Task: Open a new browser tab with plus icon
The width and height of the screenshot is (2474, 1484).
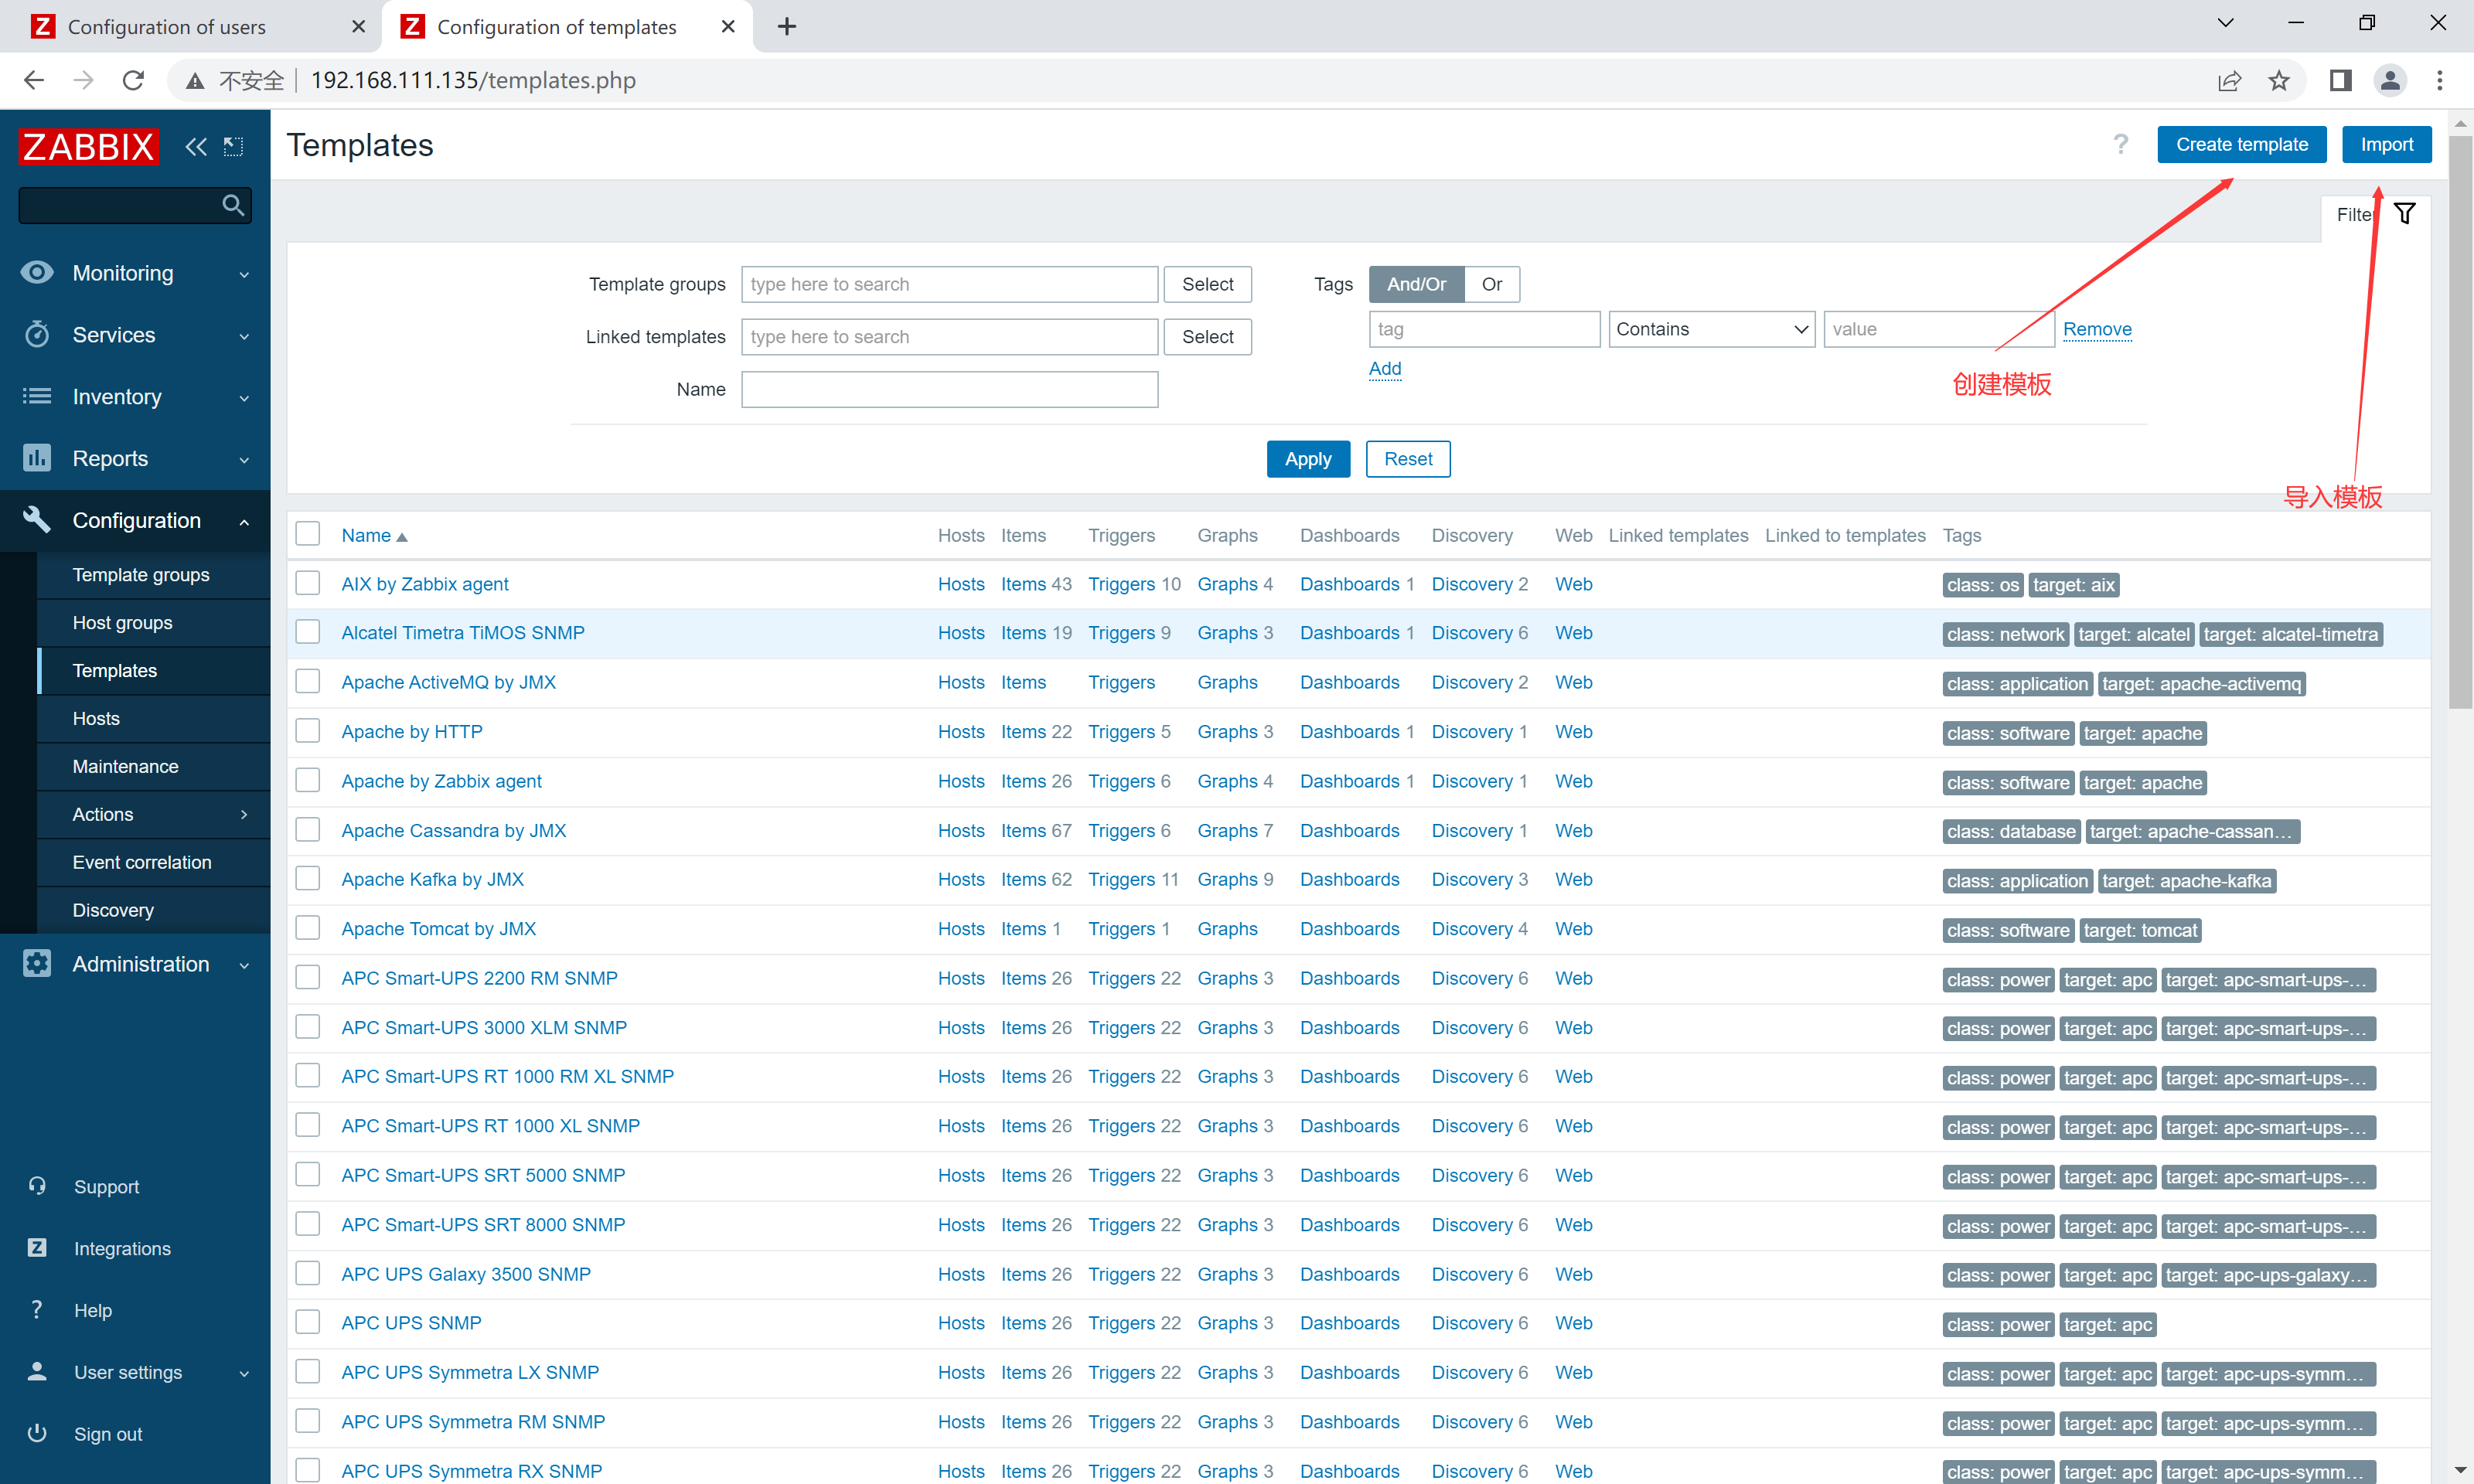Action: tap(787, 26)
